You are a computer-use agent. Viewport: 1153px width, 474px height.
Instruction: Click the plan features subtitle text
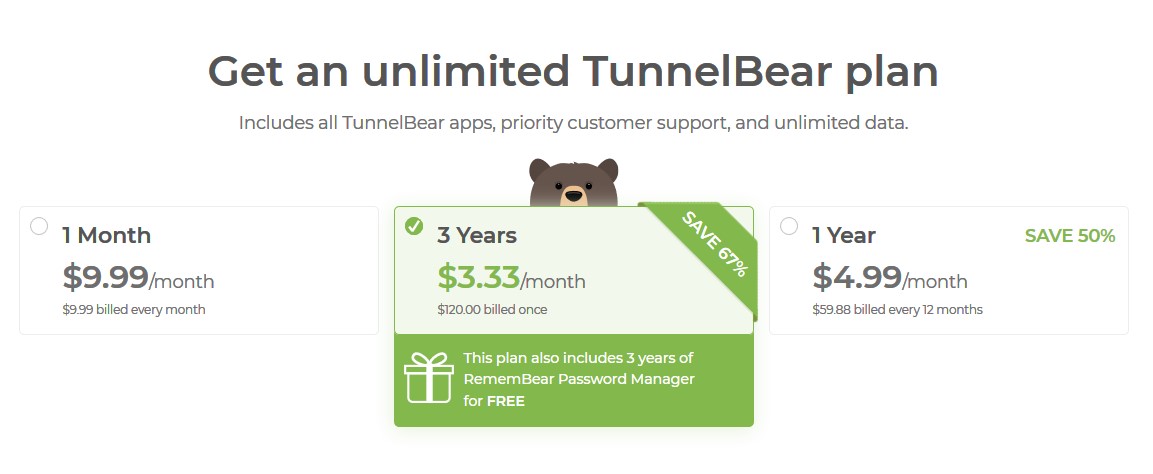pos(574,123)
